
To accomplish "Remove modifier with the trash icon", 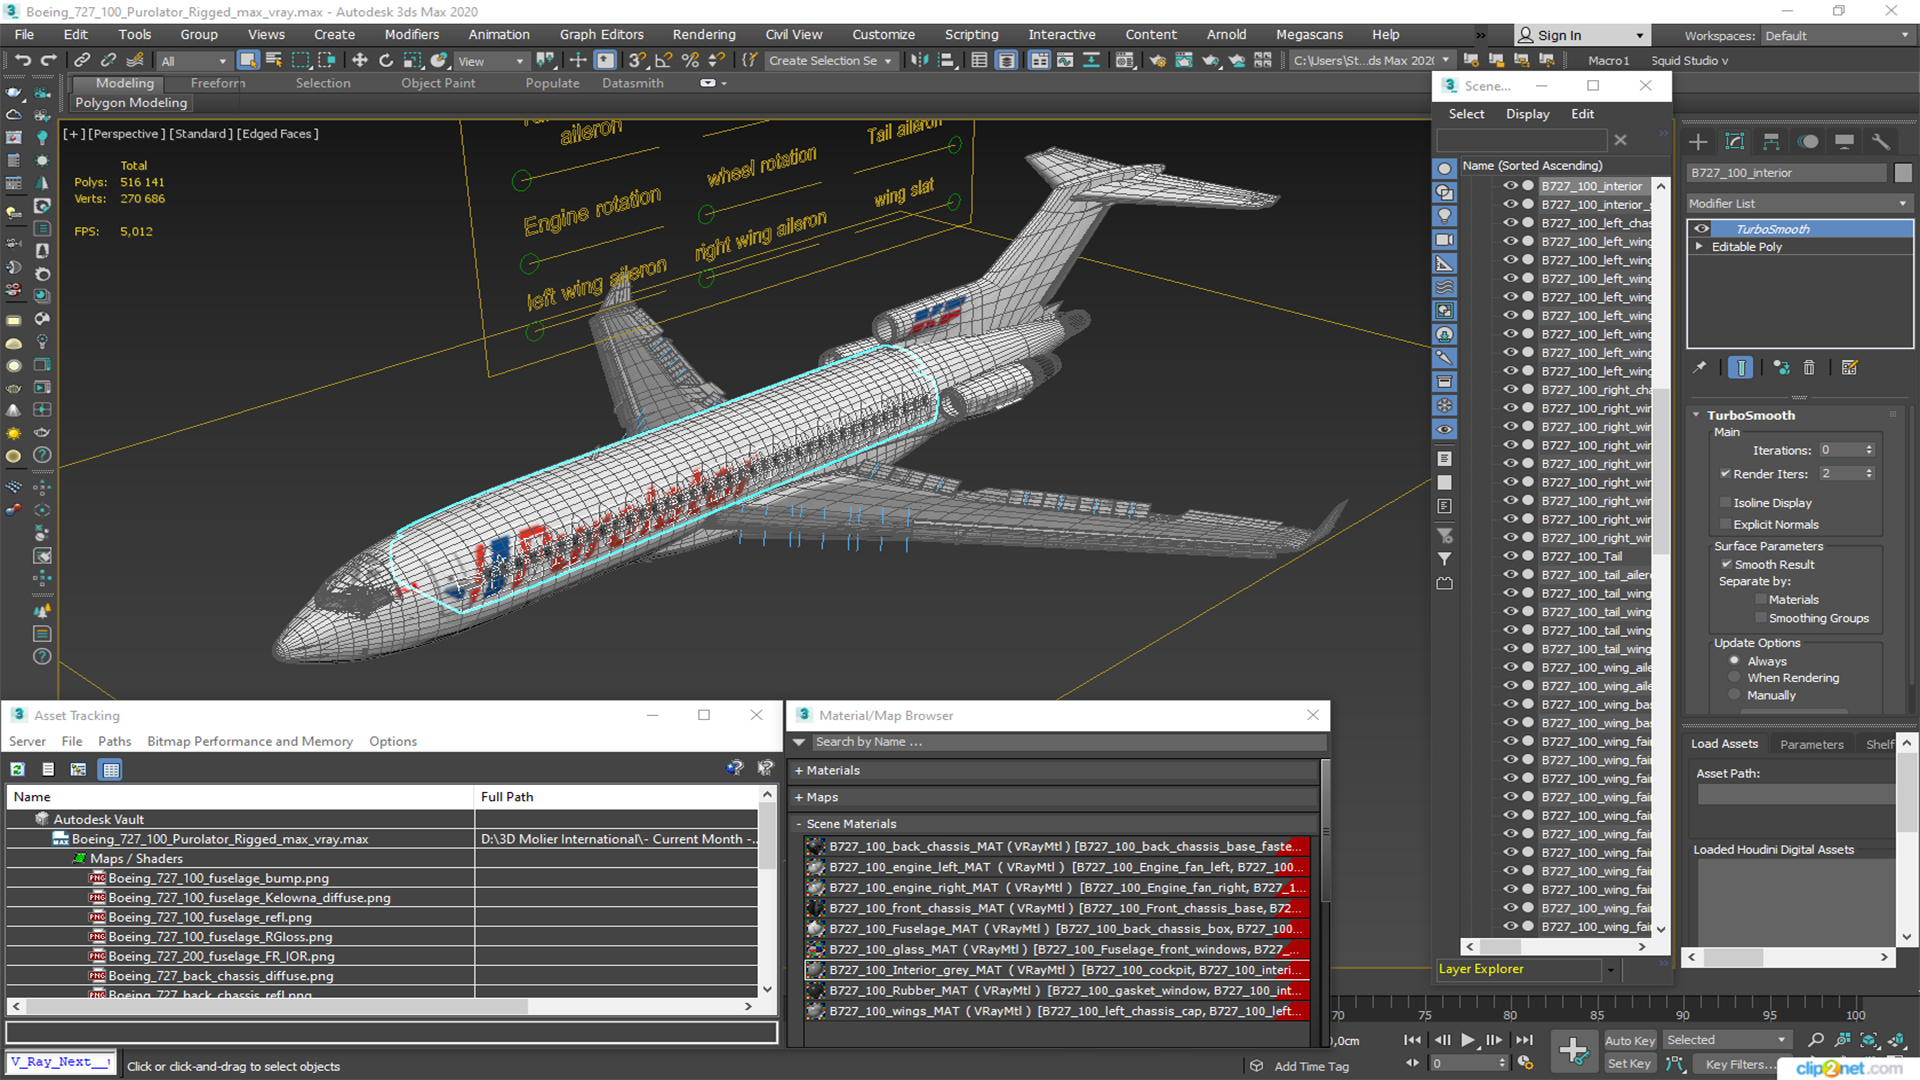I will pos(1809,368).
